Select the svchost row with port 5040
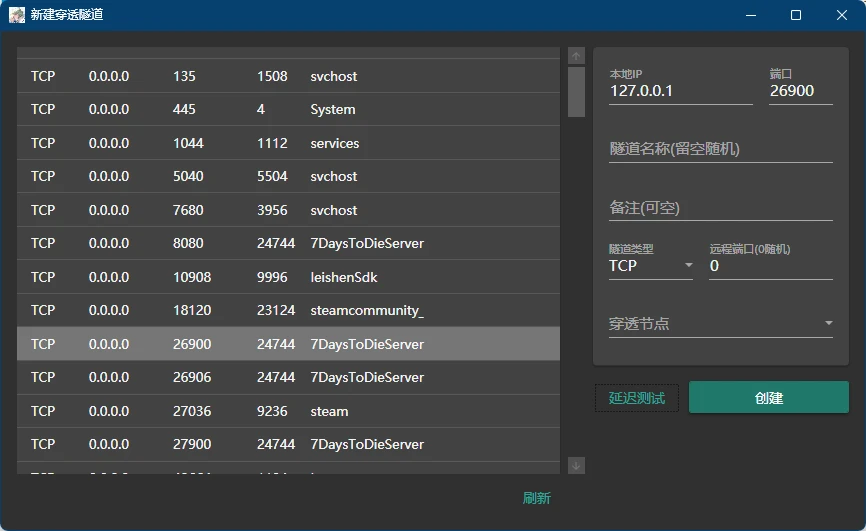 point(288,176)
